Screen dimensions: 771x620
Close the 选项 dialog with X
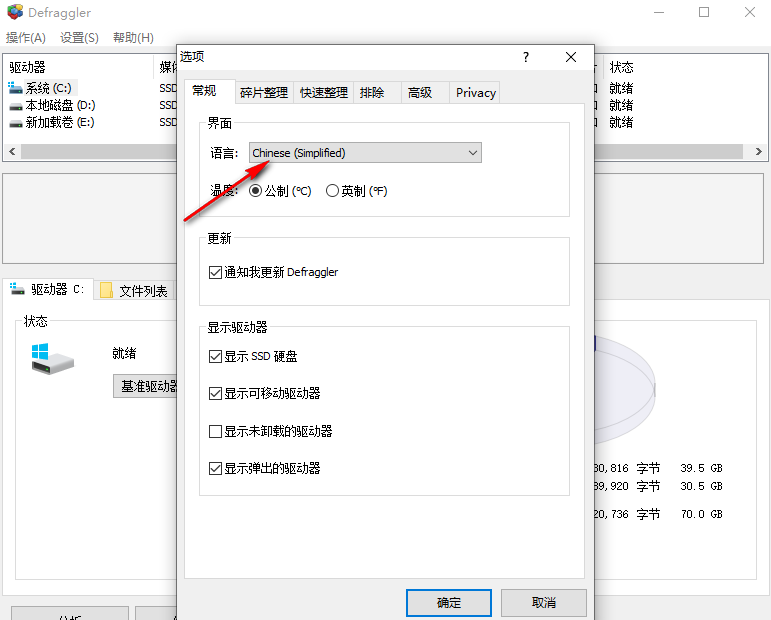click(571, 57)
